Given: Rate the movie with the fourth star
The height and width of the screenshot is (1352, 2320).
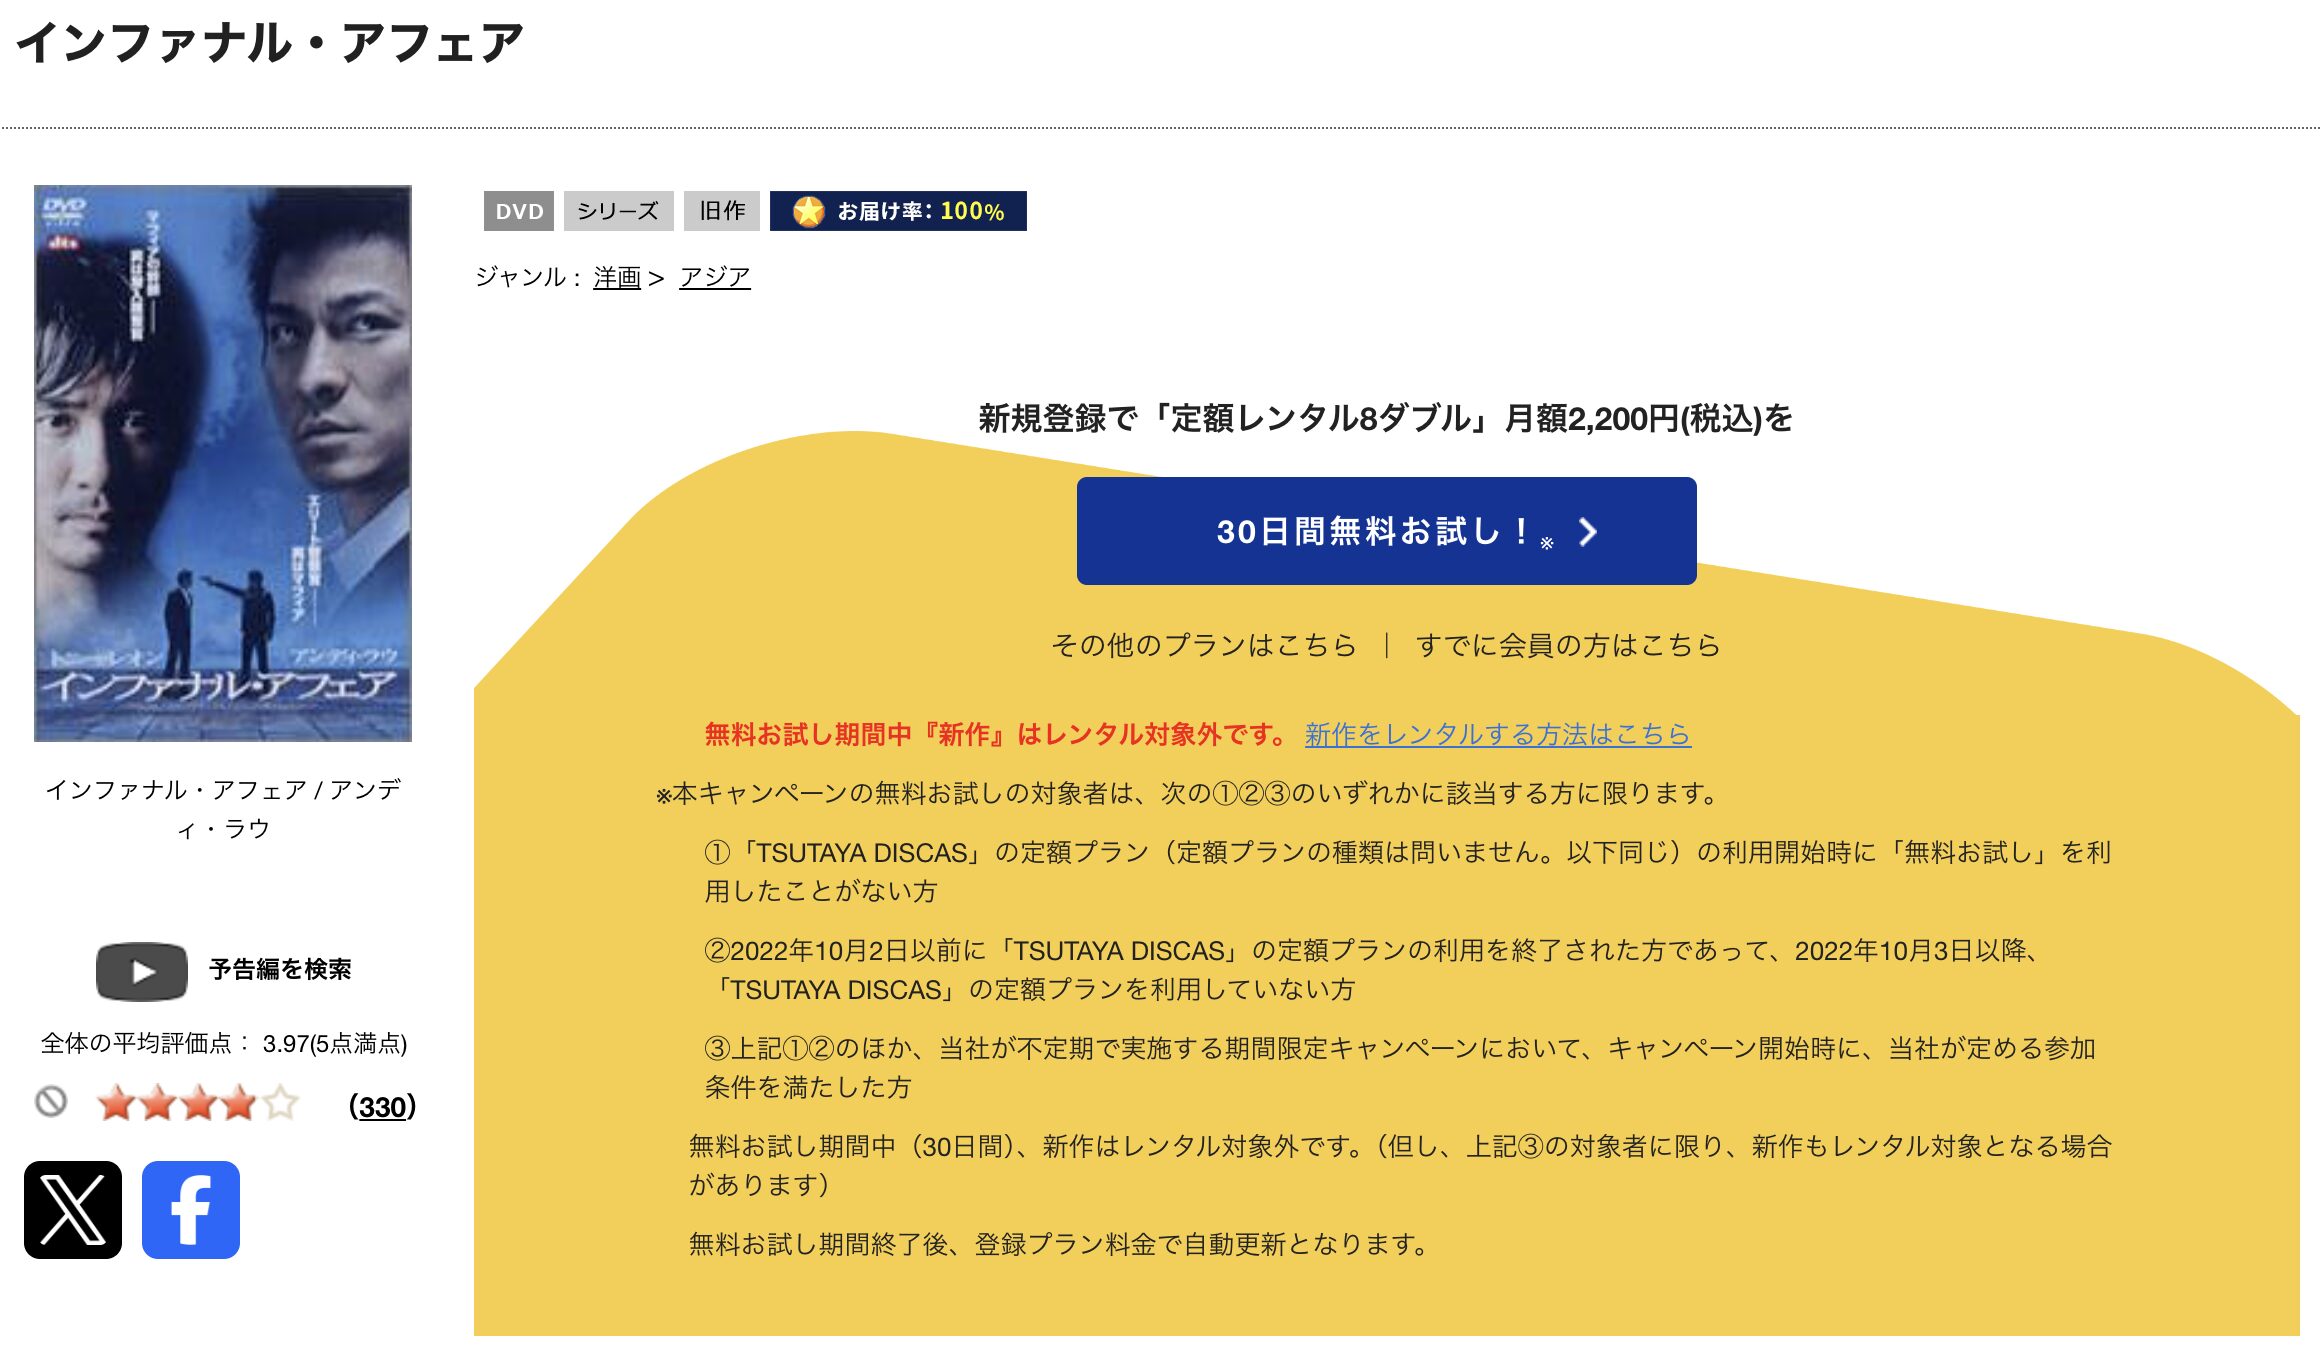Looking at the screenshot, I should 240,1103.
